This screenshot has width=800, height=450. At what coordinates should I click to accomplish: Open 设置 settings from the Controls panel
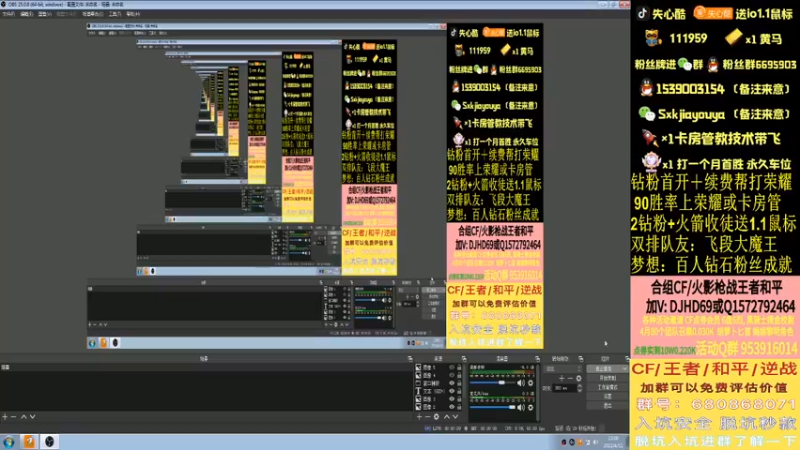point(607,396)
